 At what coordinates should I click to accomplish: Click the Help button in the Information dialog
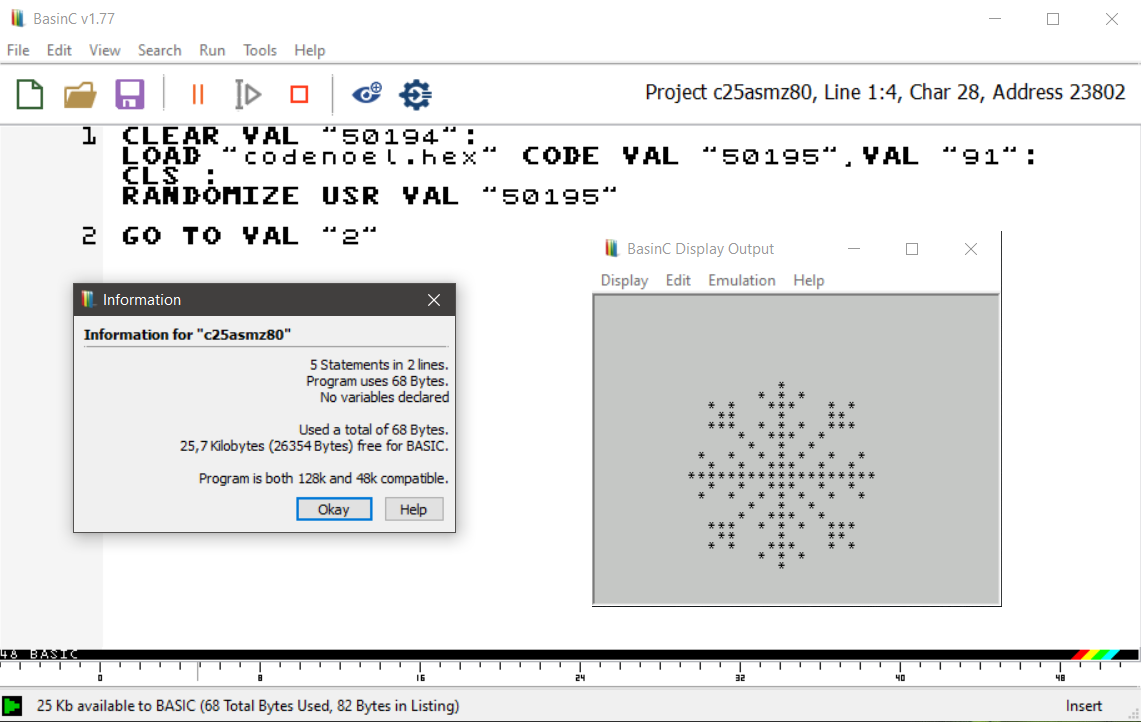pyautogui.click(x=413, y=509)
